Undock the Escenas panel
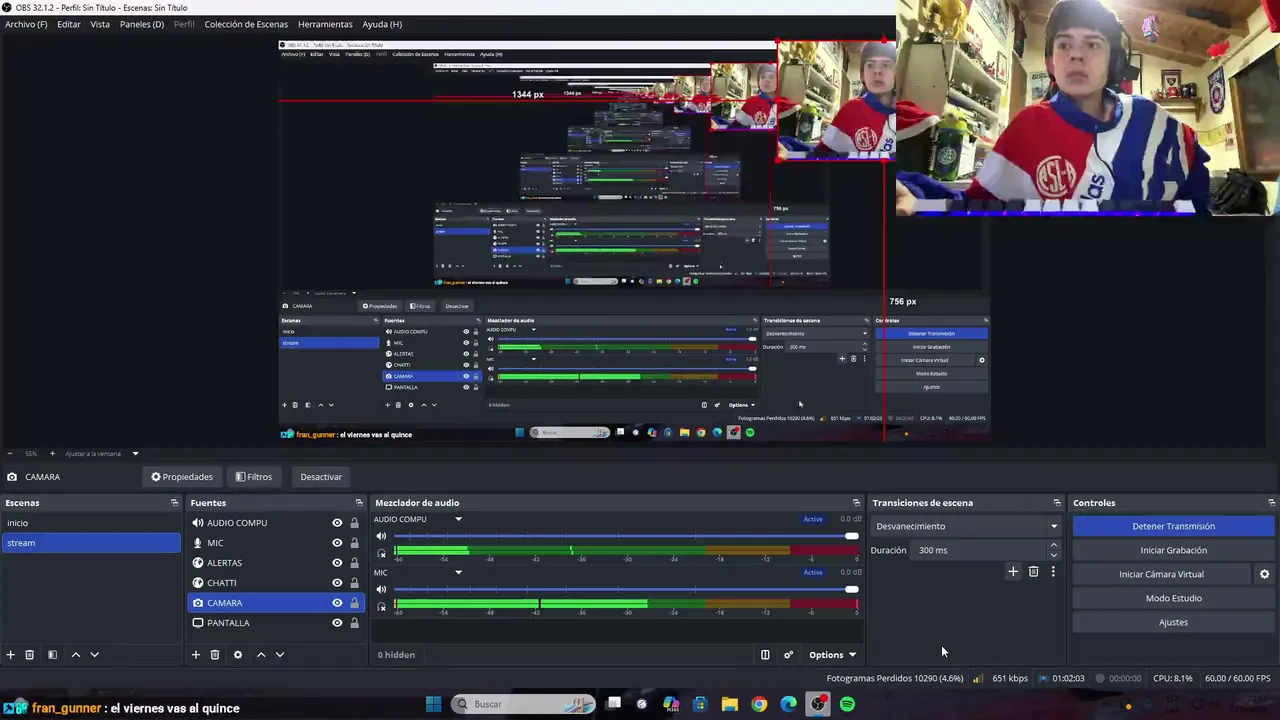Image resolution: width=1280 pixels, height=720 pixels. click(x=174, y=503)
